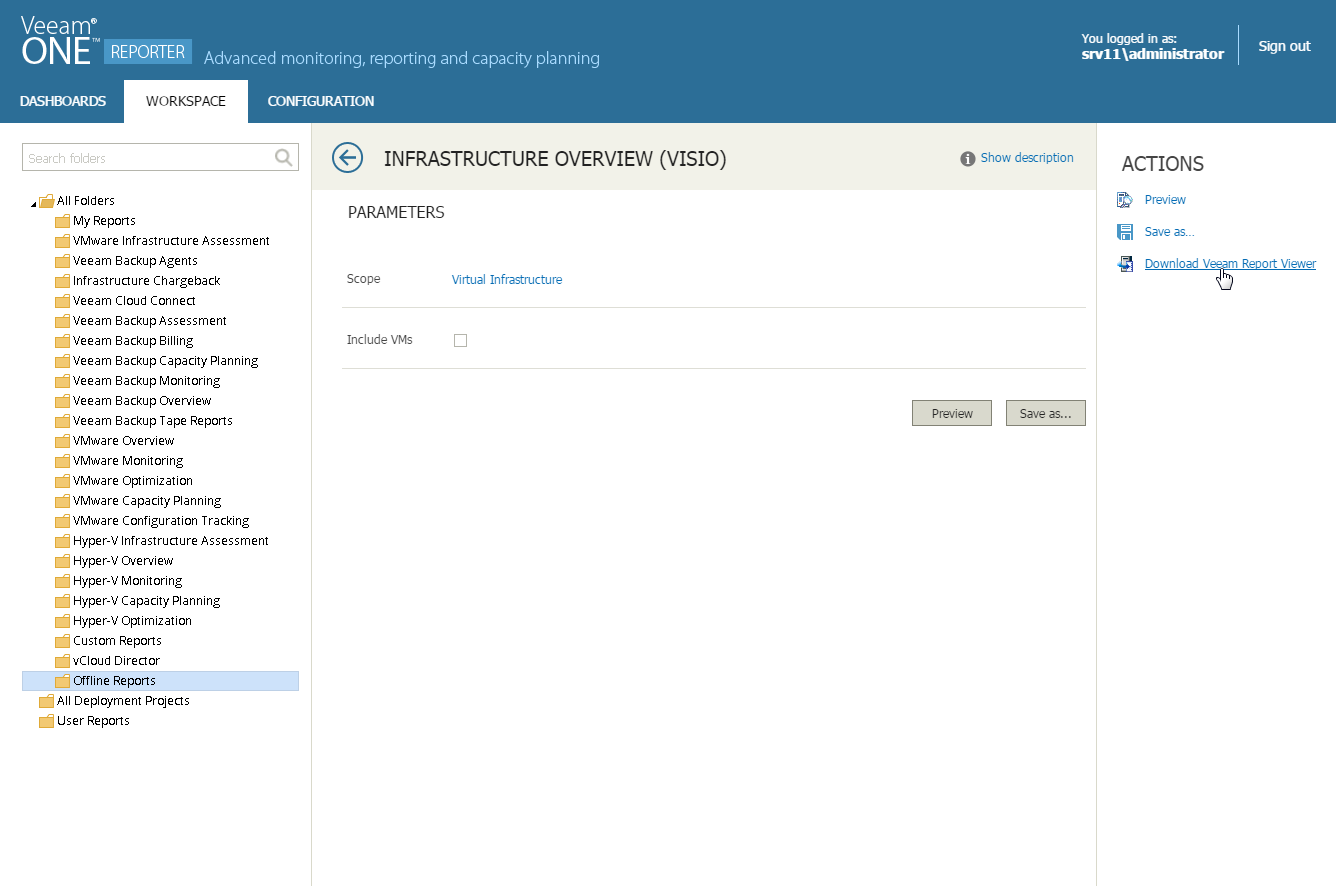The image size is (1336, 886).
Task: Click the Save as action disk icon
Action: pos(1125,232)
